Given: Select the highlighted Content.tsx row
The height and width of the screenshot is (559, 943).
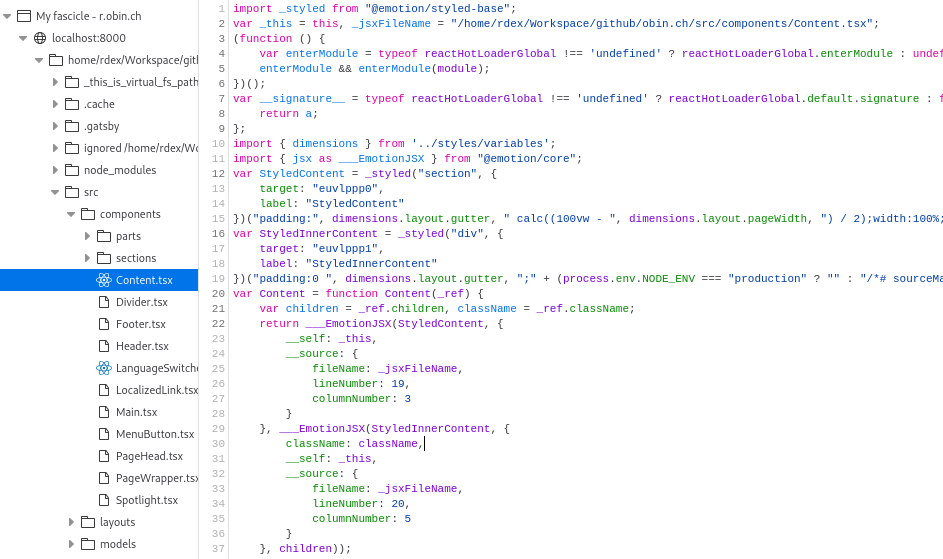Looking at the screenshot, I should 99,280.
